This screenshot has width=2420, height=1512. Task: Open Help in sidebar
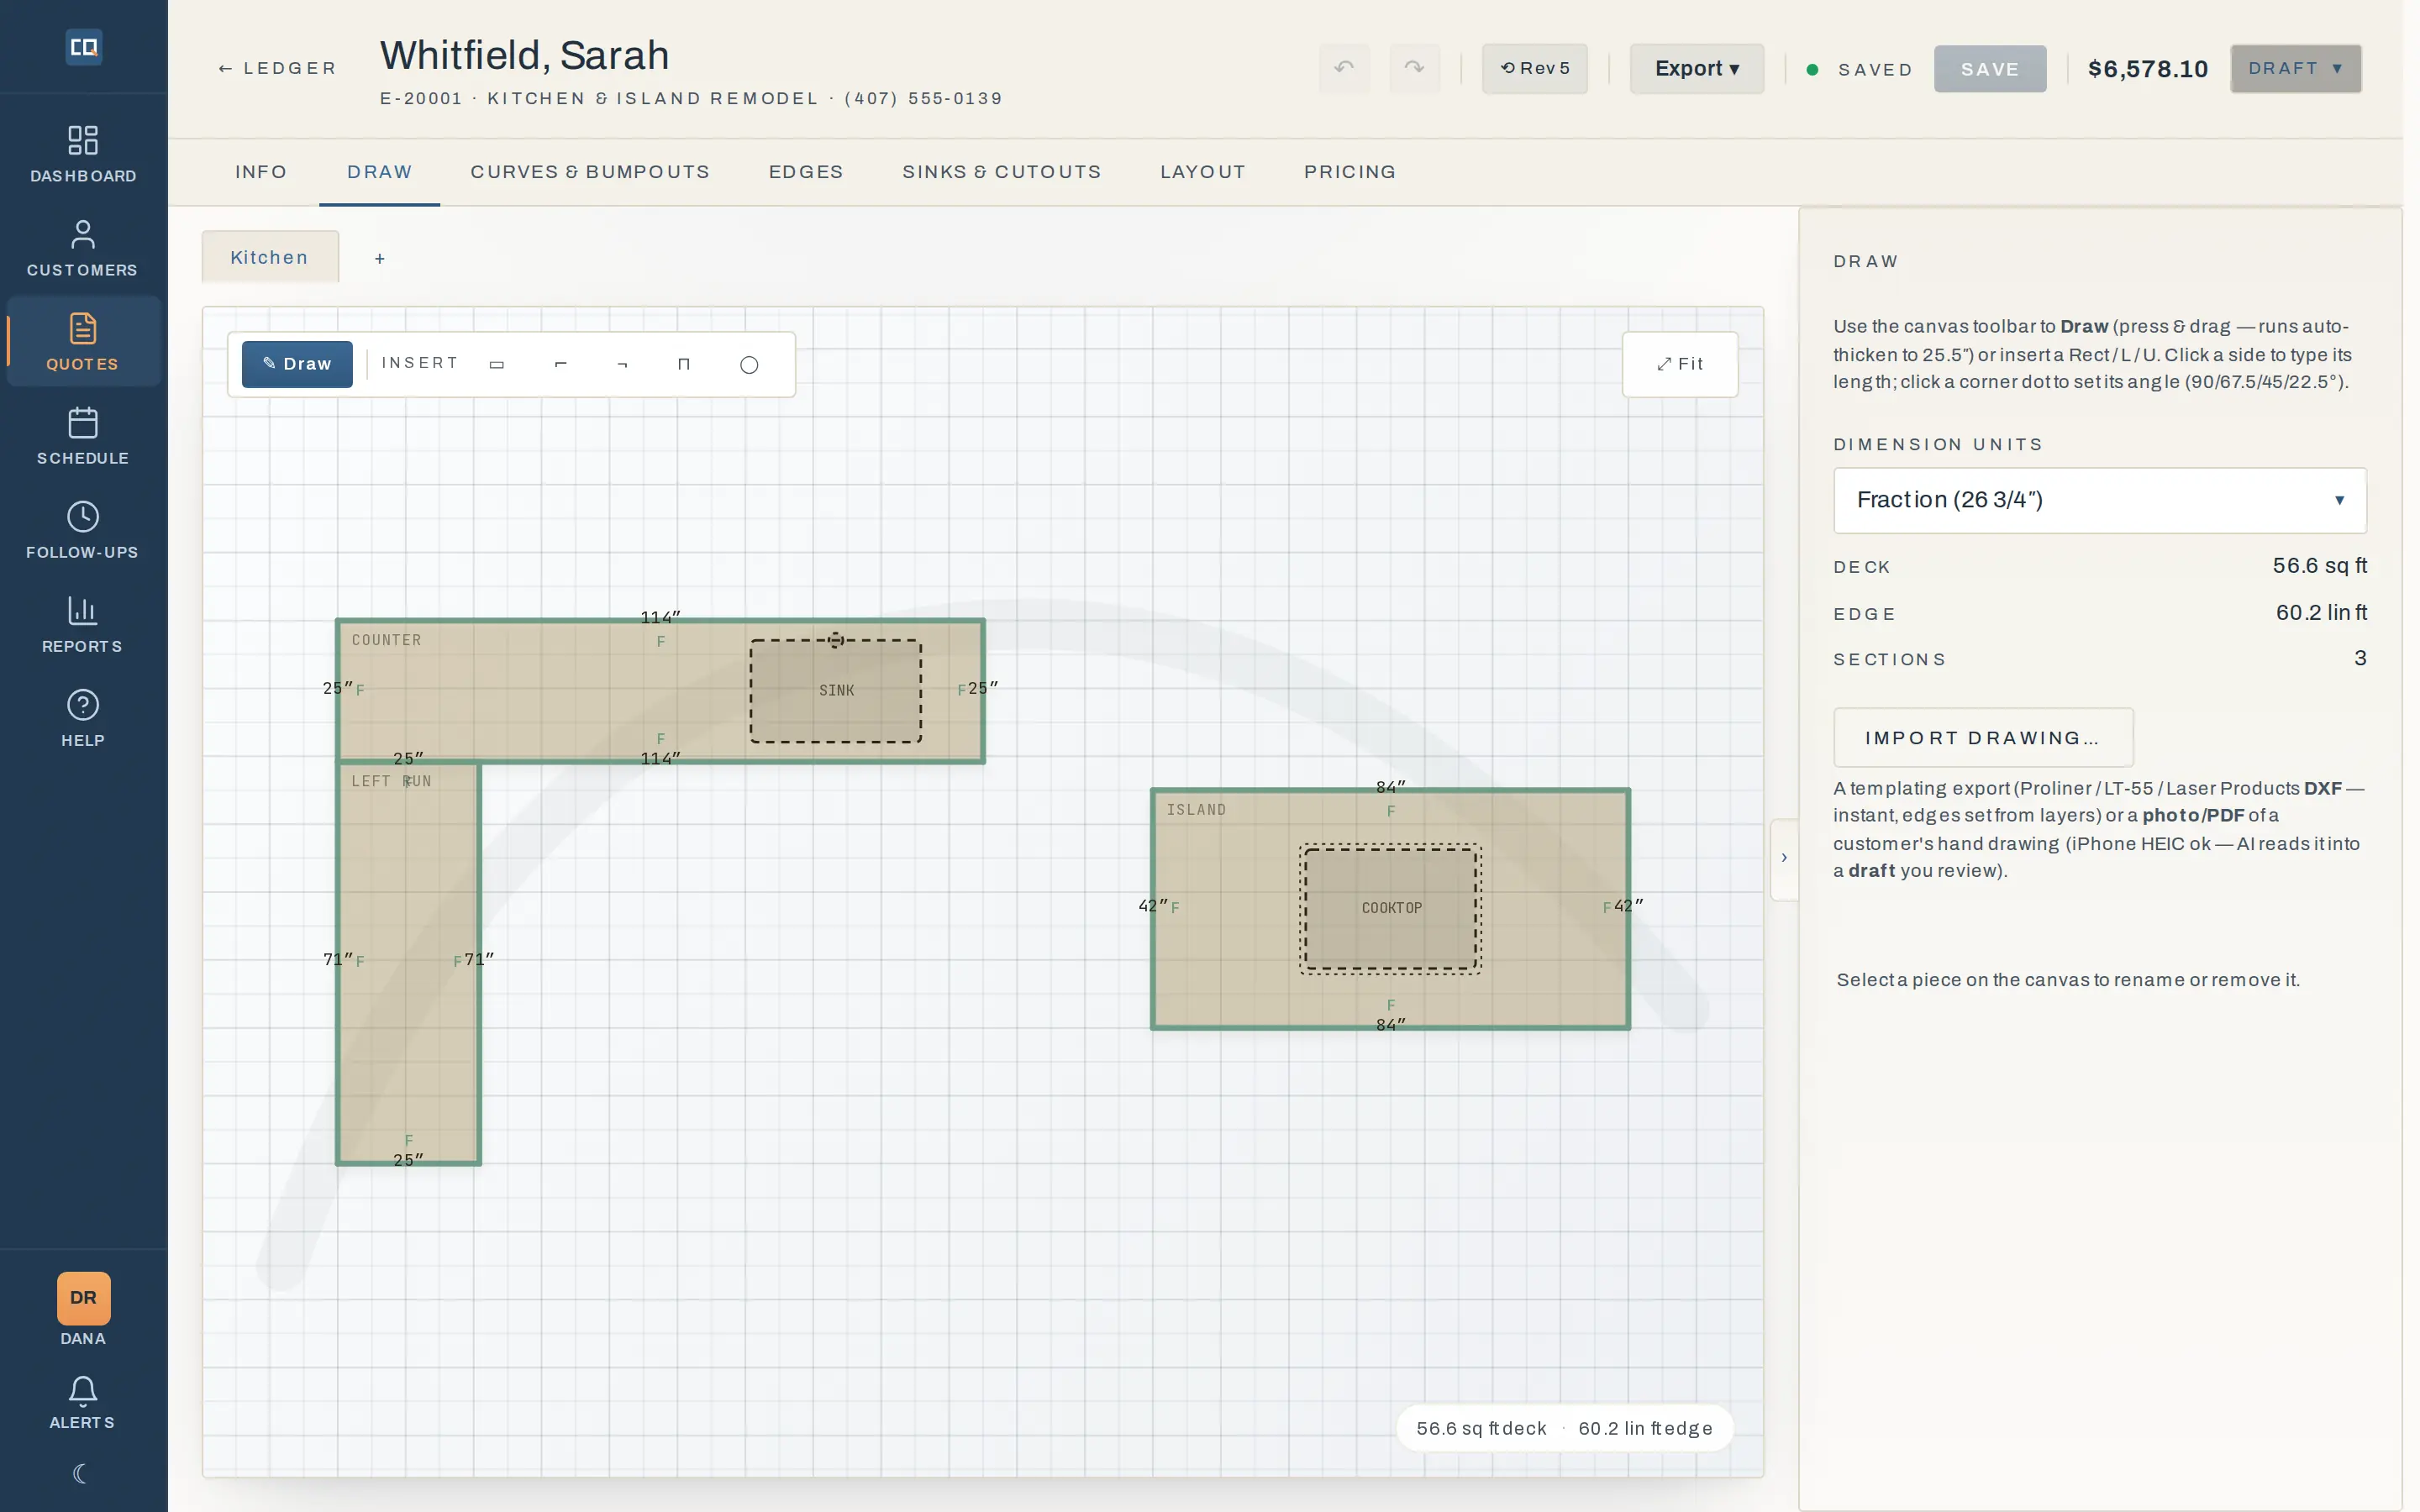point(83,718)
